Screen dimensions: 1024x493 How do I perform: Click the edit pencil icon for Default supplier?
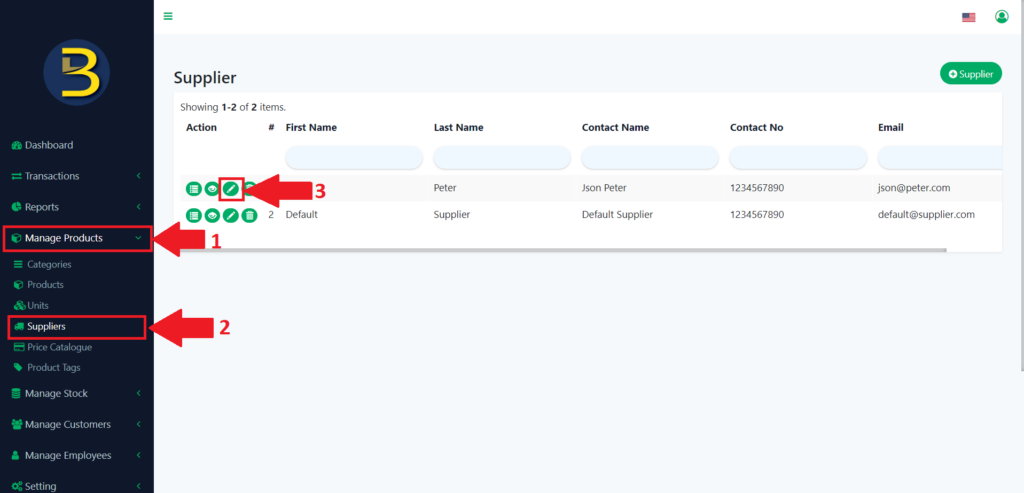pos(231,215)
